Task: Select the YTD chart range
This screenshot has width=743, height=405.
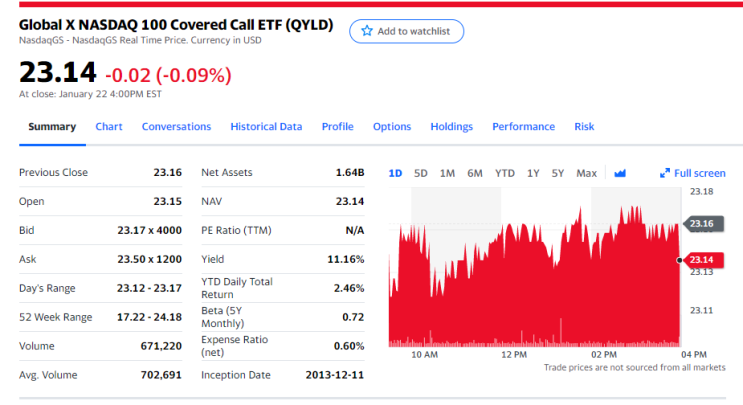Action: (x=505, y=173)
